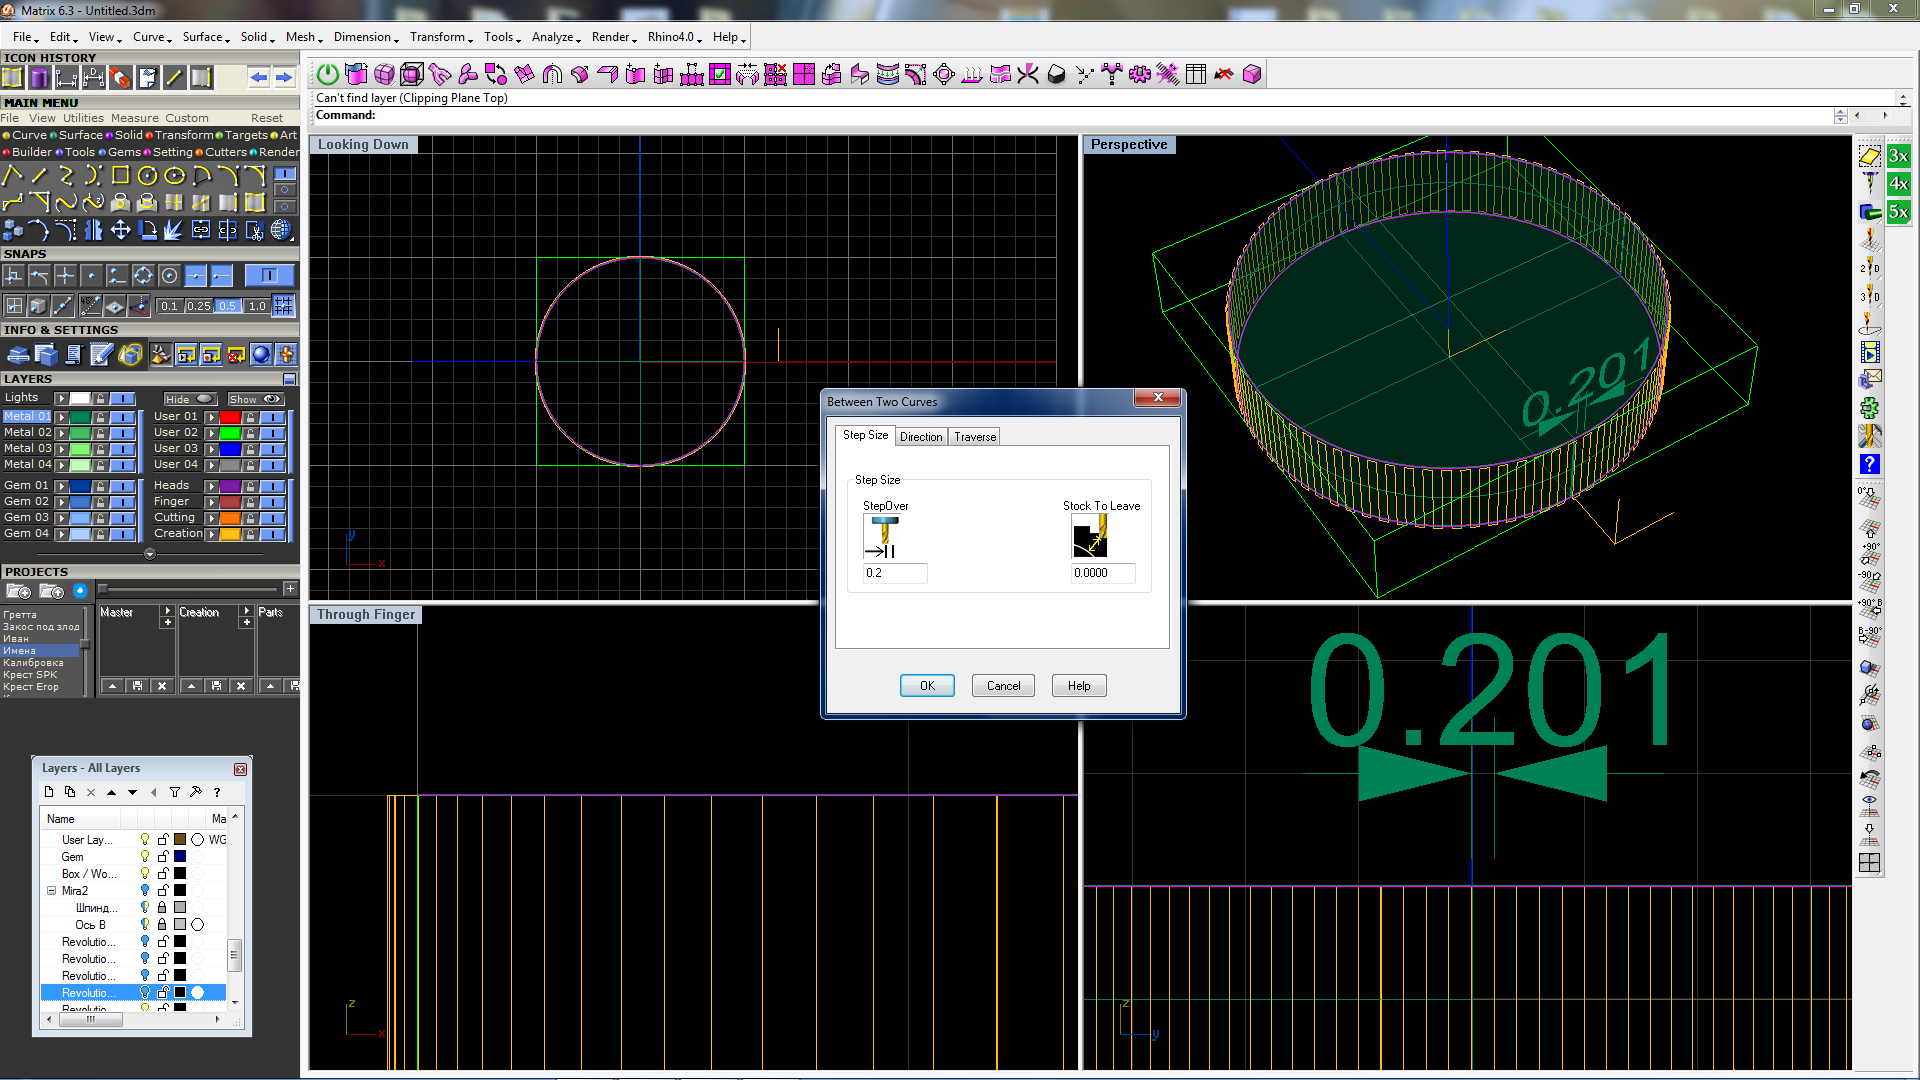
Task: Click the layer tools hammer icon
Action: 195,792
